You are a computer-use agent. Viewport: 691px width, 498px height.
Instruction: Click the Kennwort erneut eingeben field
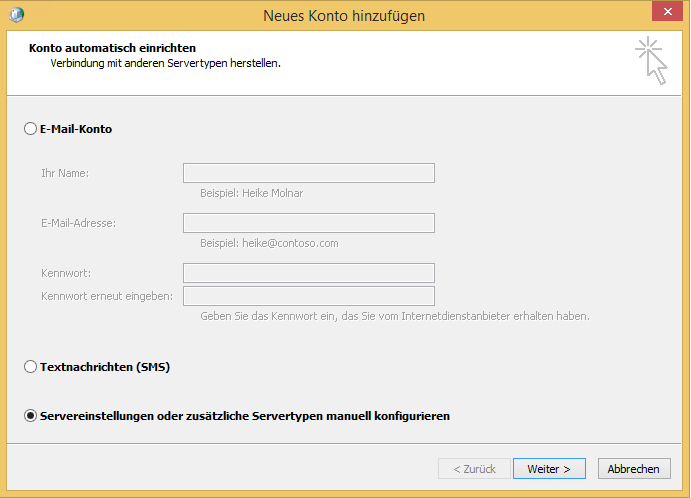point(308,296)
